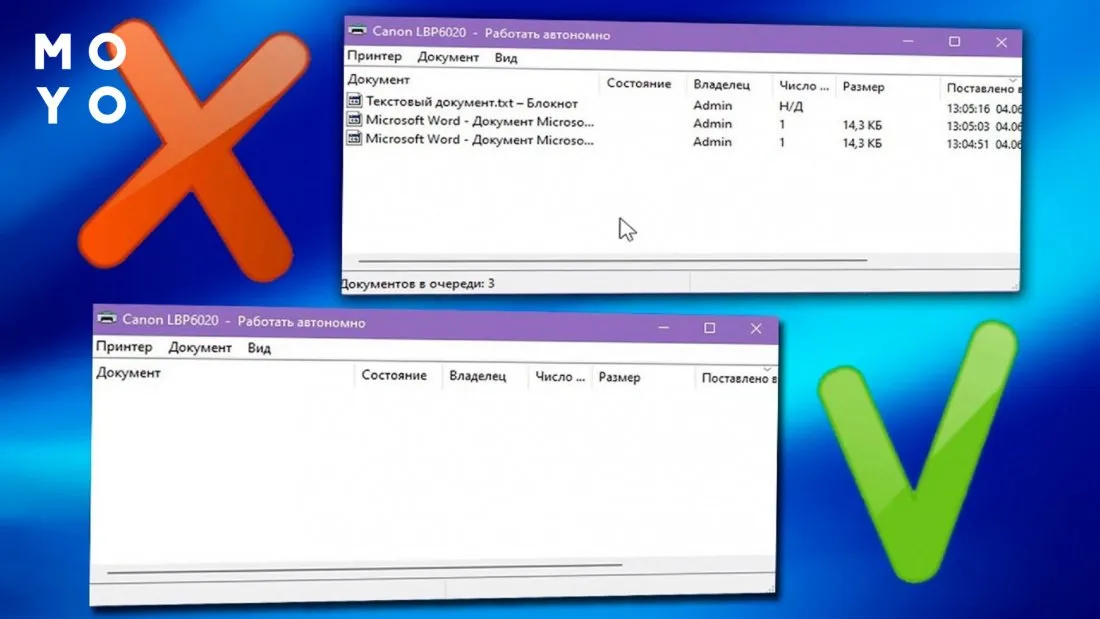Click the 14,3 КБ size of the 13:05:03 job

(862, 125)
